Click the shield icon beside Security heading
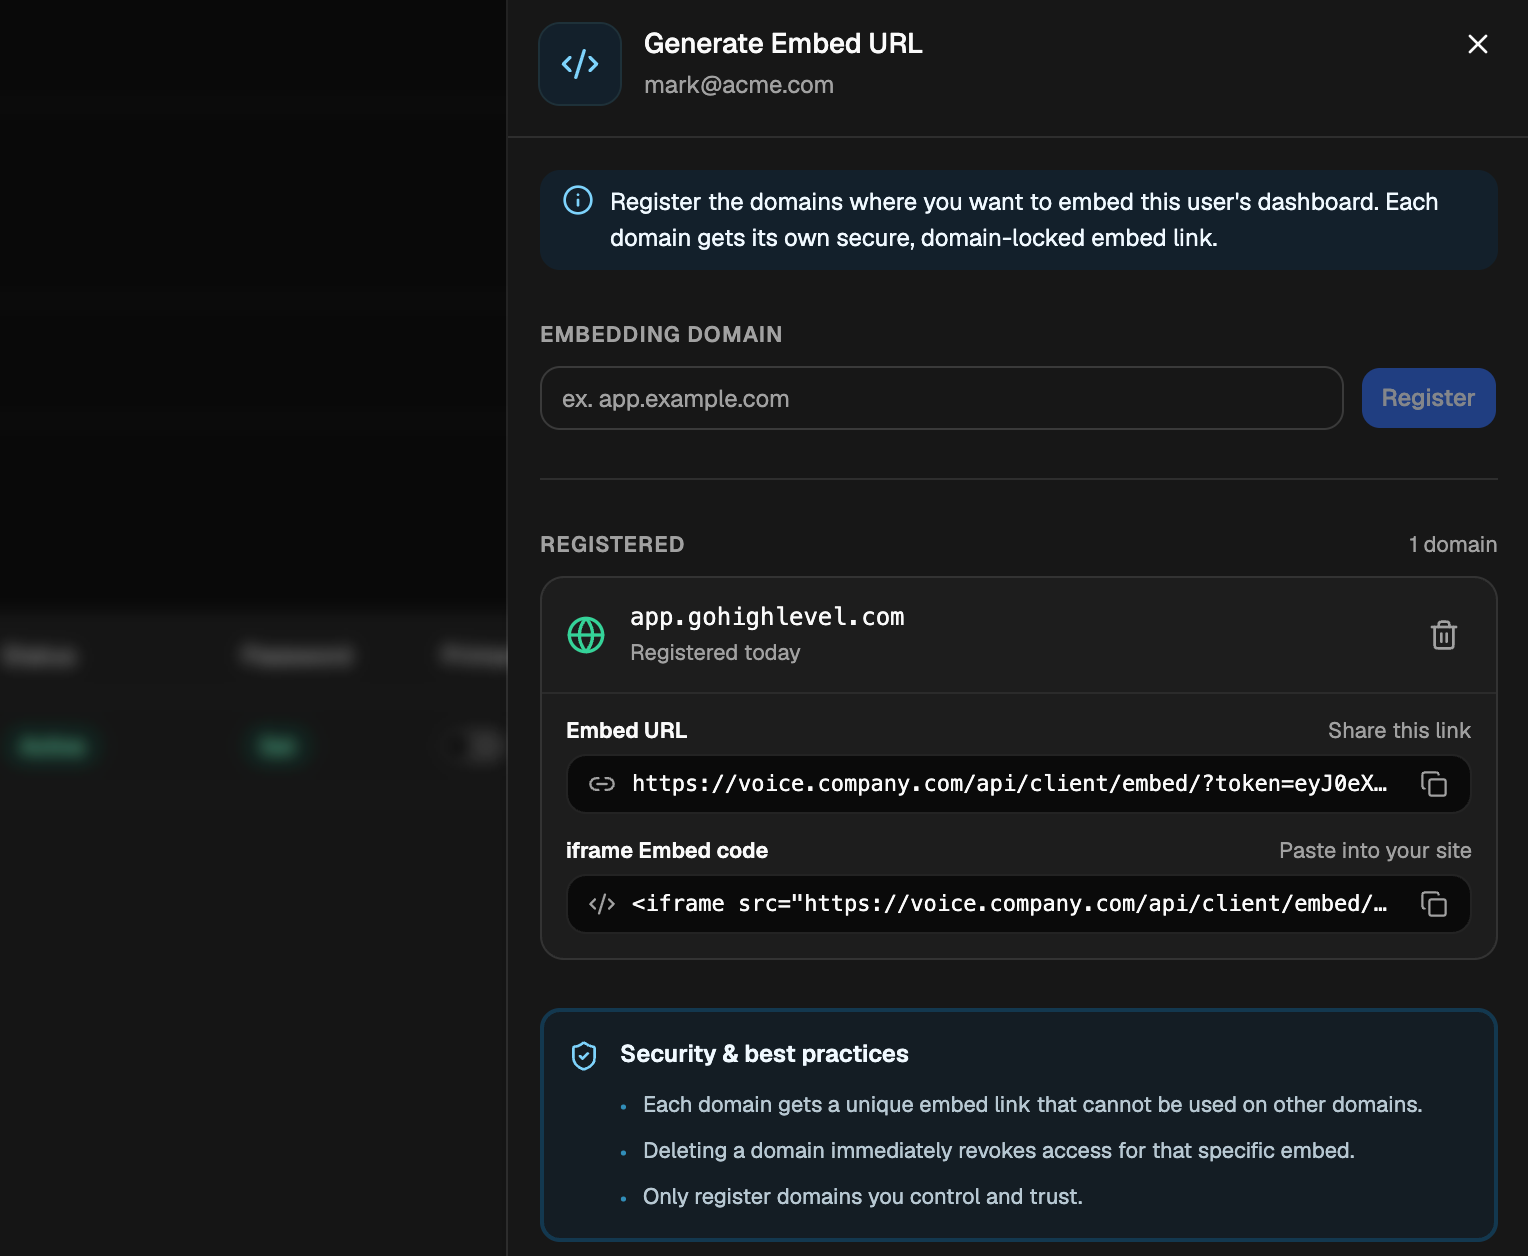 pyautogui.click(x=584, y=1055)
